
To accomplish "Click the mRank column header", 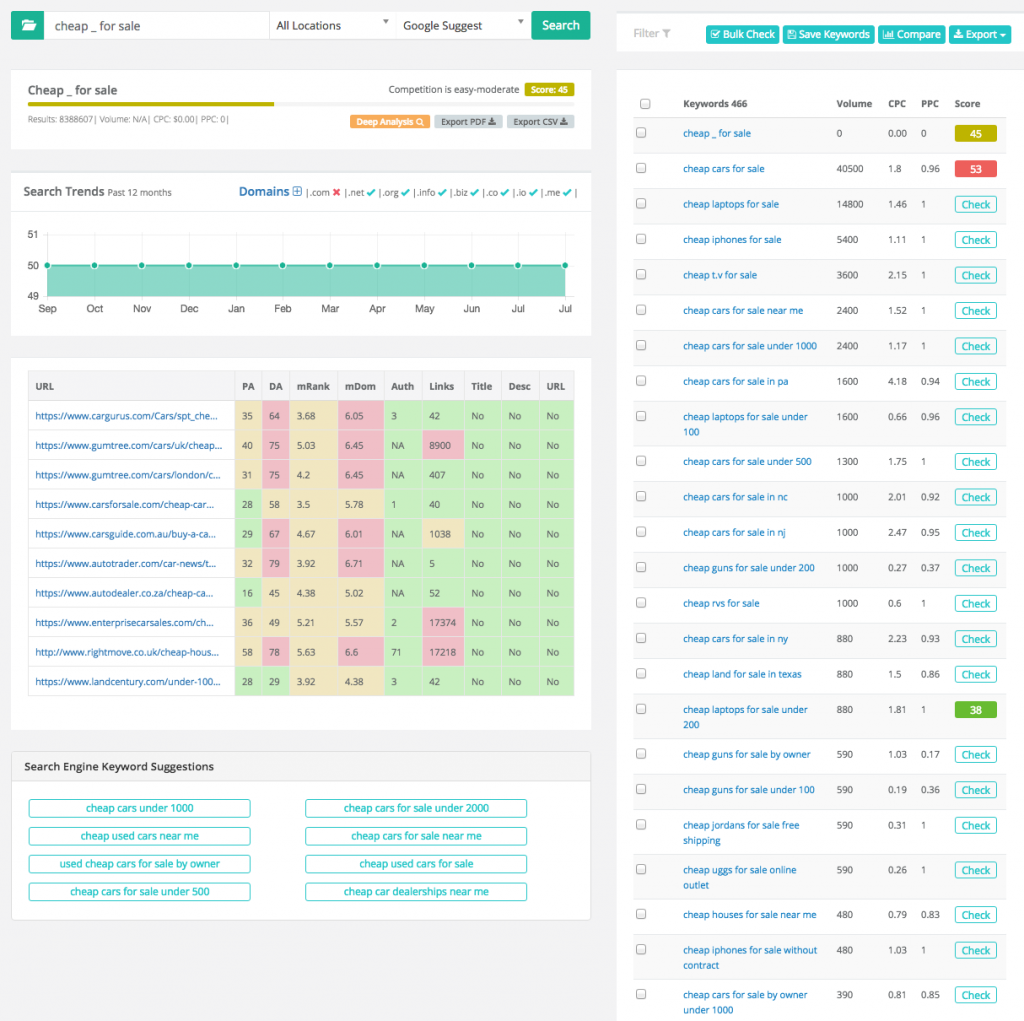I will click(313, 386).
